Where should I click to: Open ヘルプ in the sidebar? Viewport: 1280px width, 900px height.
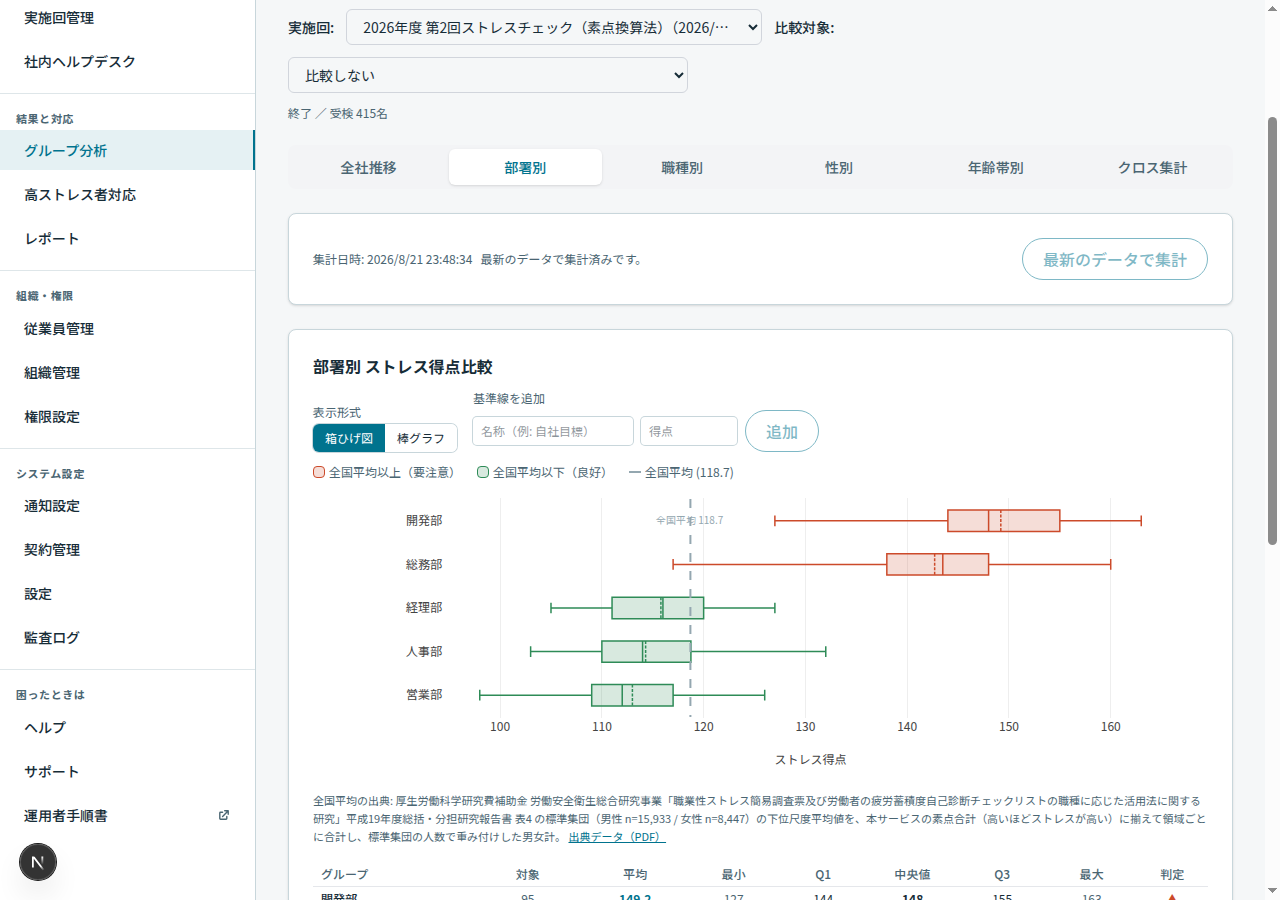(127, 727)
